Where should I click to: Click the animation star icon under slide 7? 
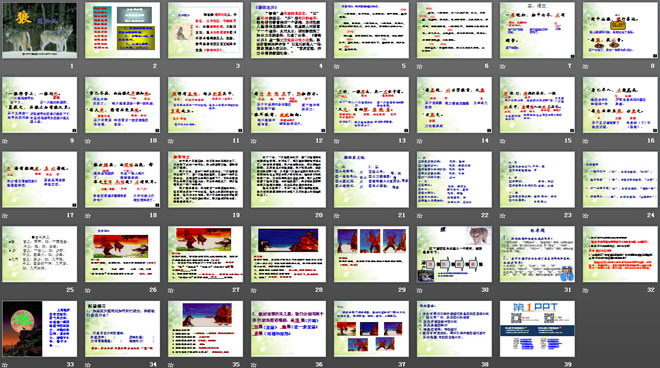[x=503, y=67]
